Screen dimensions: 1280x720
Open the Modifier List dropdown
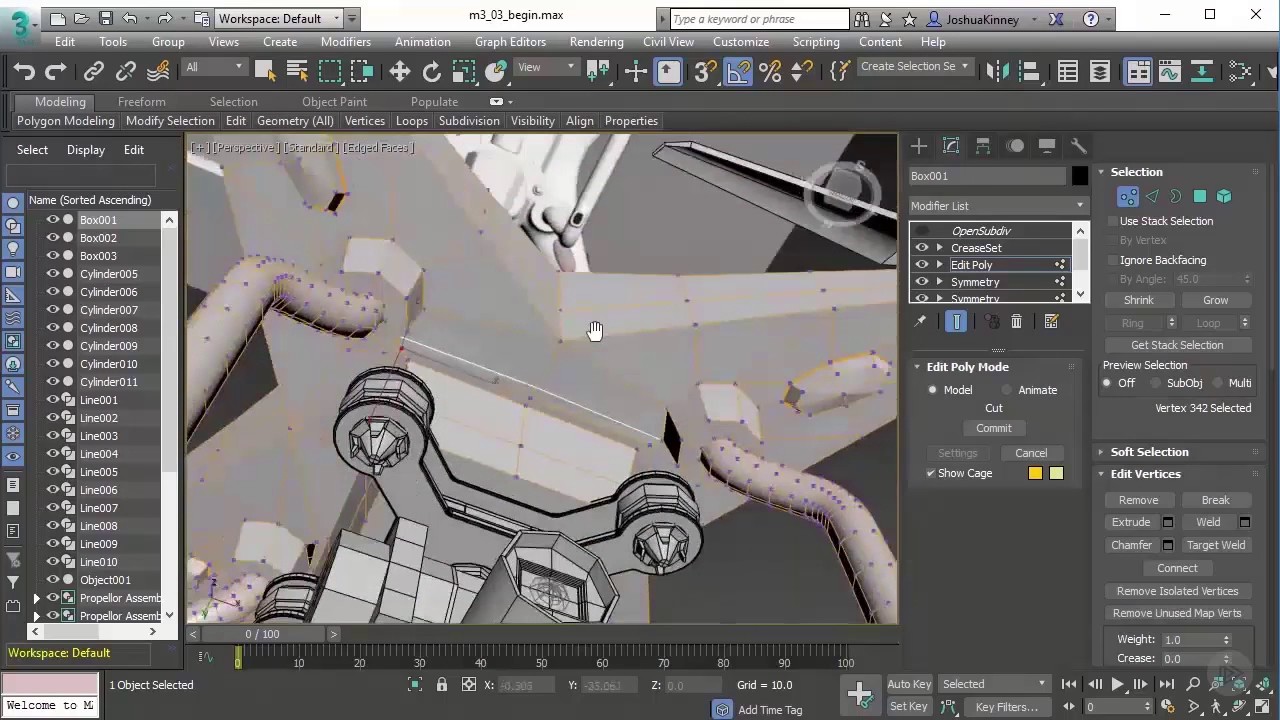pos(998,206)
